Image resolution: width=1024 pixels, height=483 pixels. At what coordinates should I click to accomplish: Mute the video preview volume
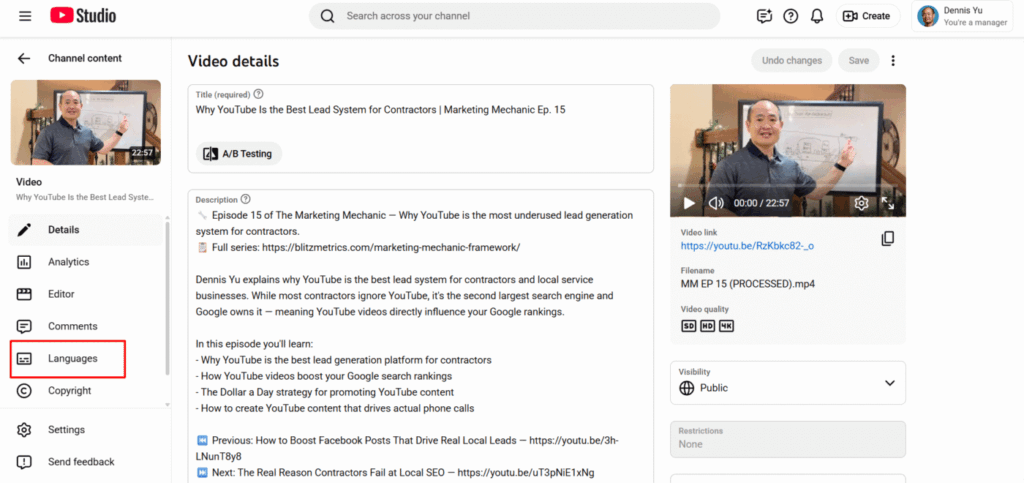pos(716,203)
